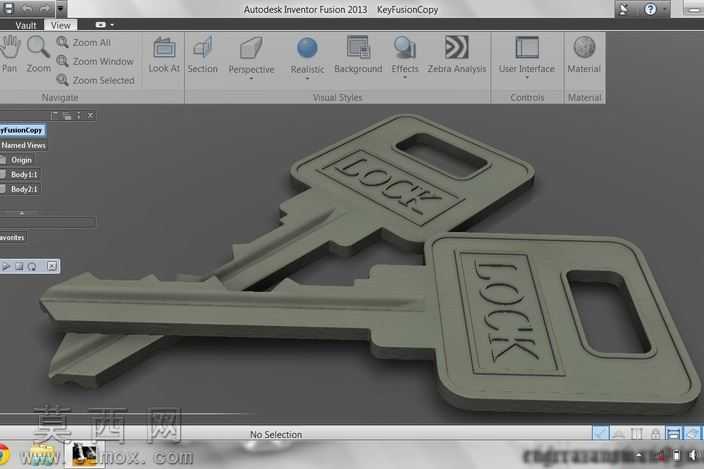Screen dimensions: 704x469
Task: Select the Named Views node
Action: point(23,145)
